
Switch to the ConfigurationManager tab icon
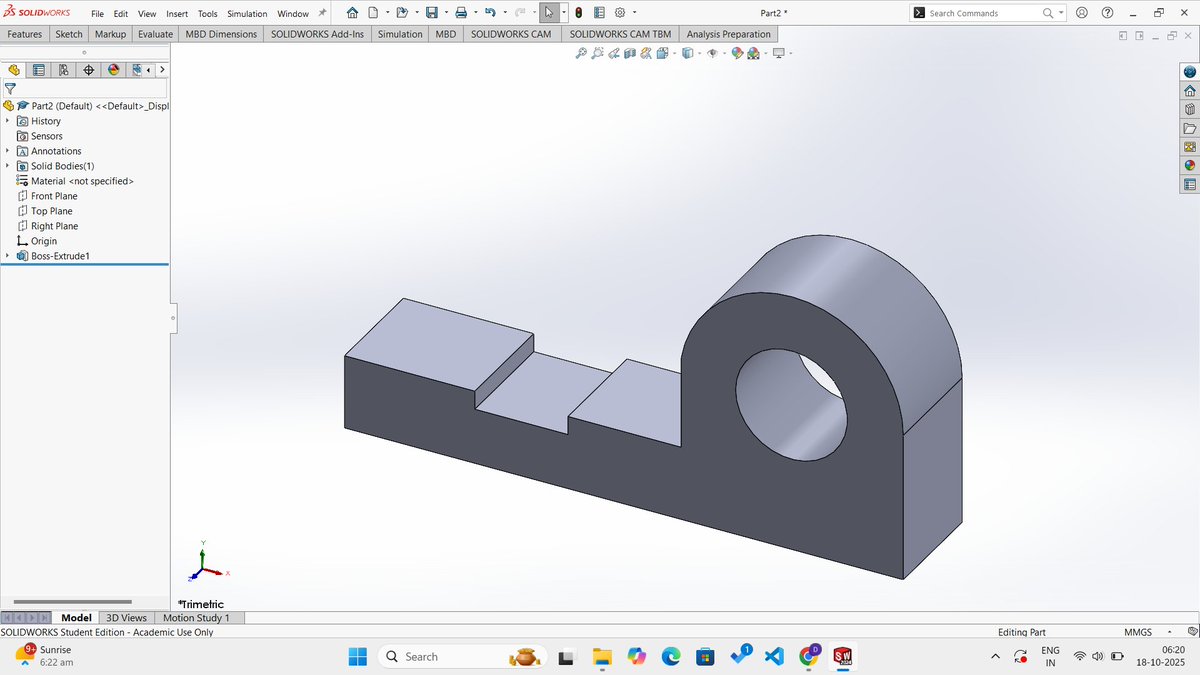(64, 70)
